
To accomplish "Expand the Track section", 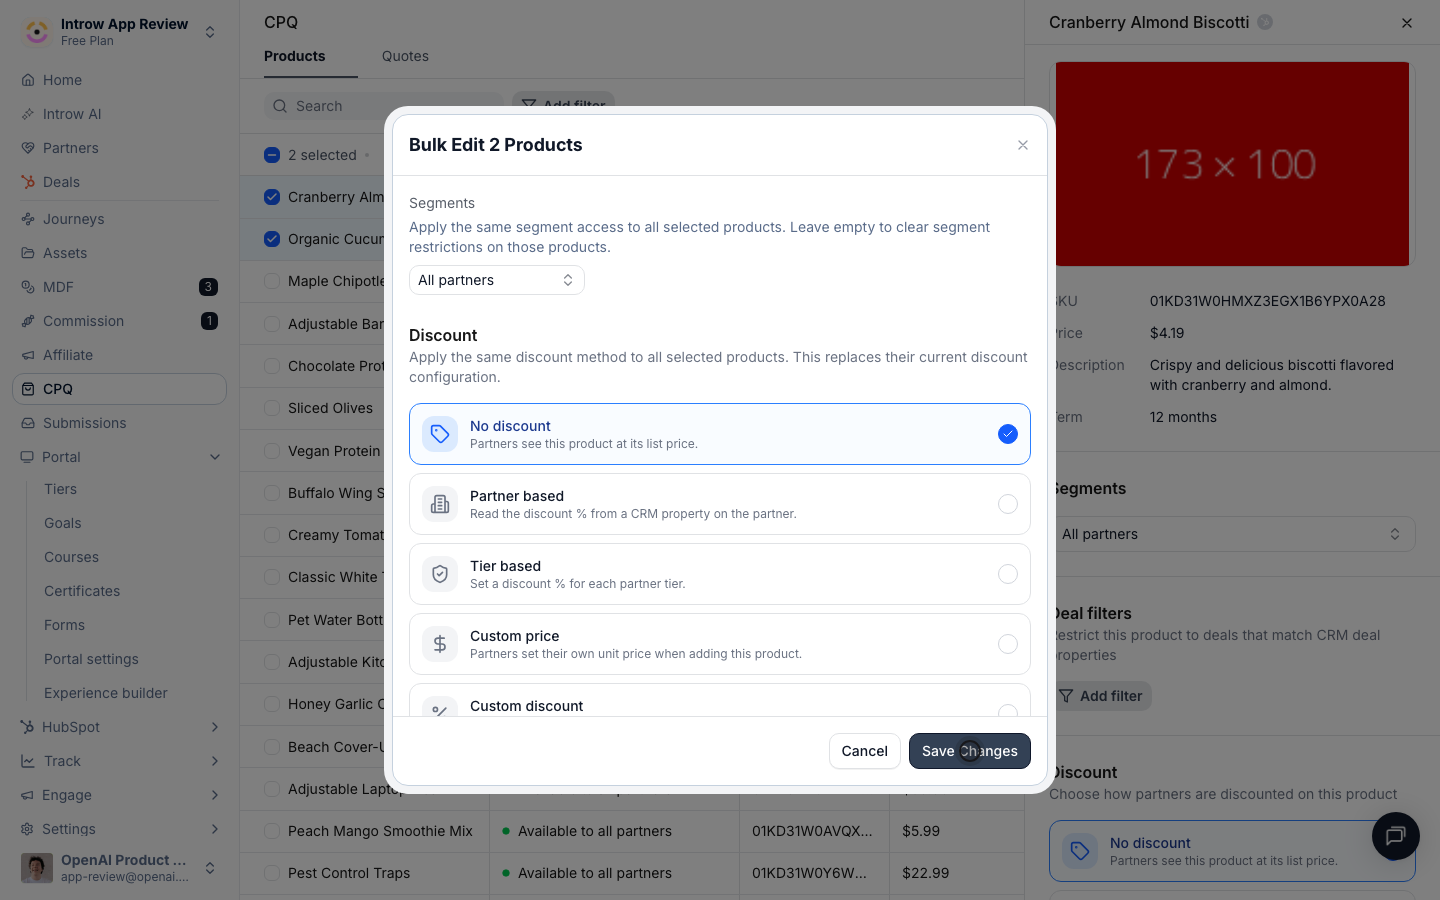I will click(x=215, y=761).
